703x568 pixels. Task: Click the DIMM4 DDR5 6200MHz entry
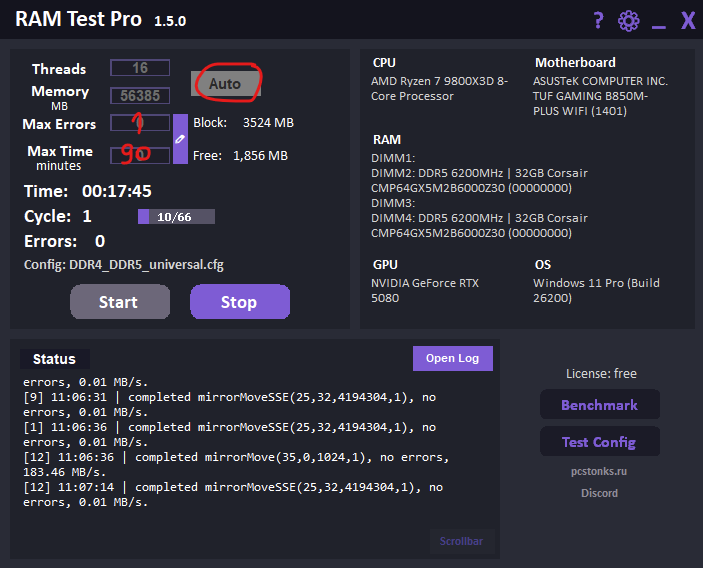479,225
